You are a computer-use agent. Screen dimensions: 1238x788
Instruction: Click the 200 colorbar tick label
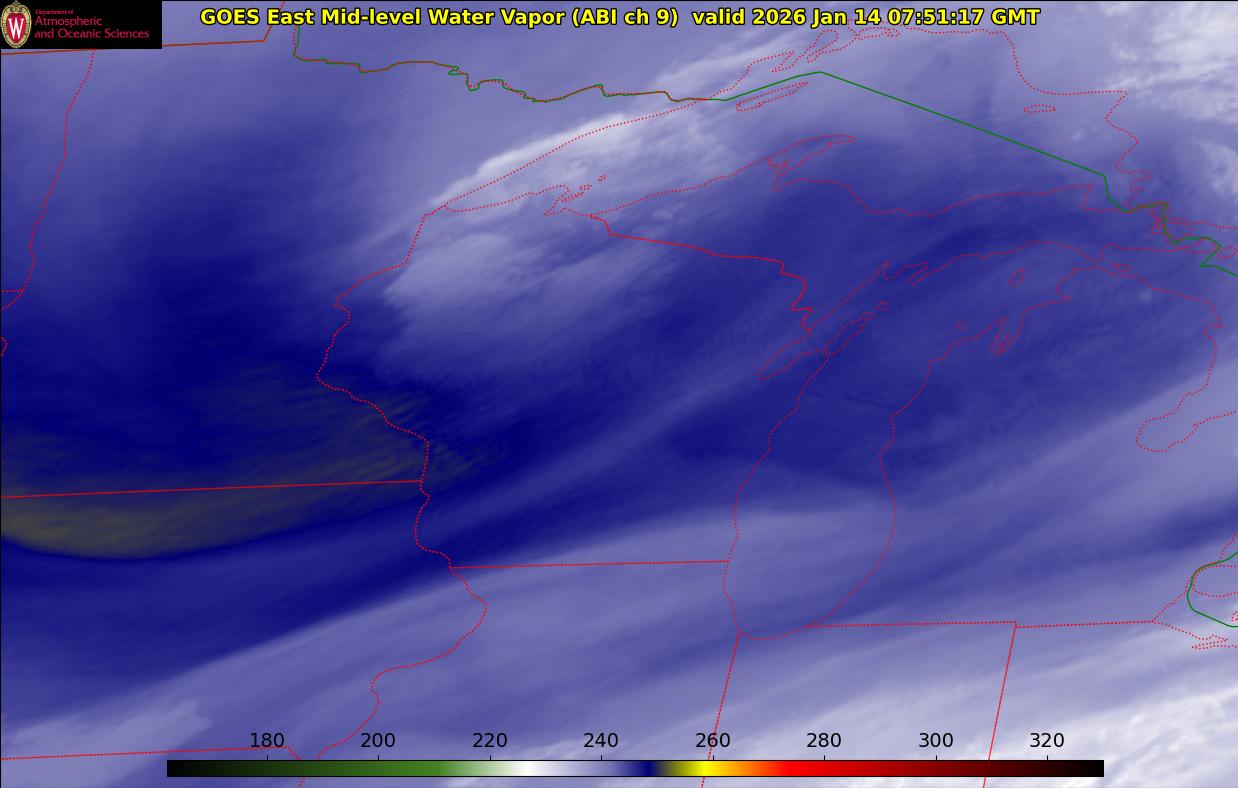click(378, 741)
